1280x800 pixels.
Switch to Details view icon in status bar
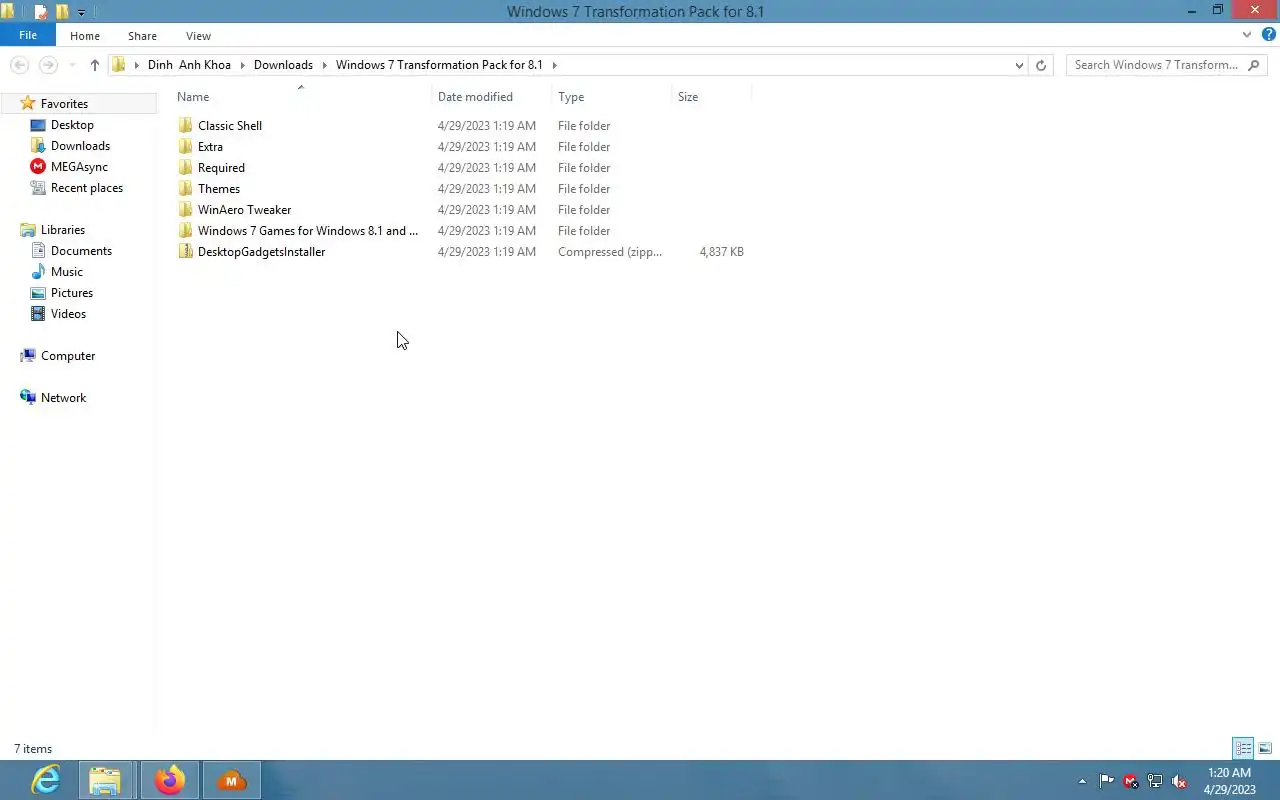point(1243,748)
